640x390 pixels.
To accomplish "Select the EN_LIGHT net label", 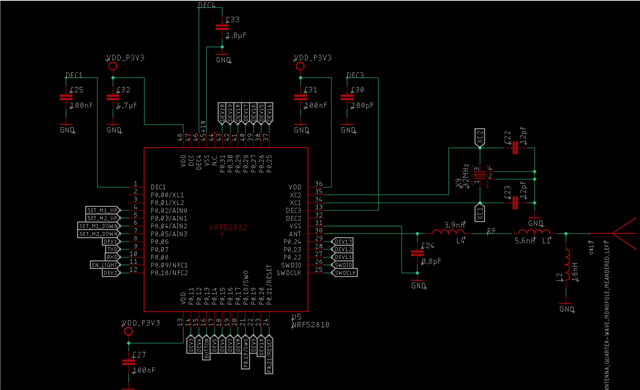I will [104, 265].
